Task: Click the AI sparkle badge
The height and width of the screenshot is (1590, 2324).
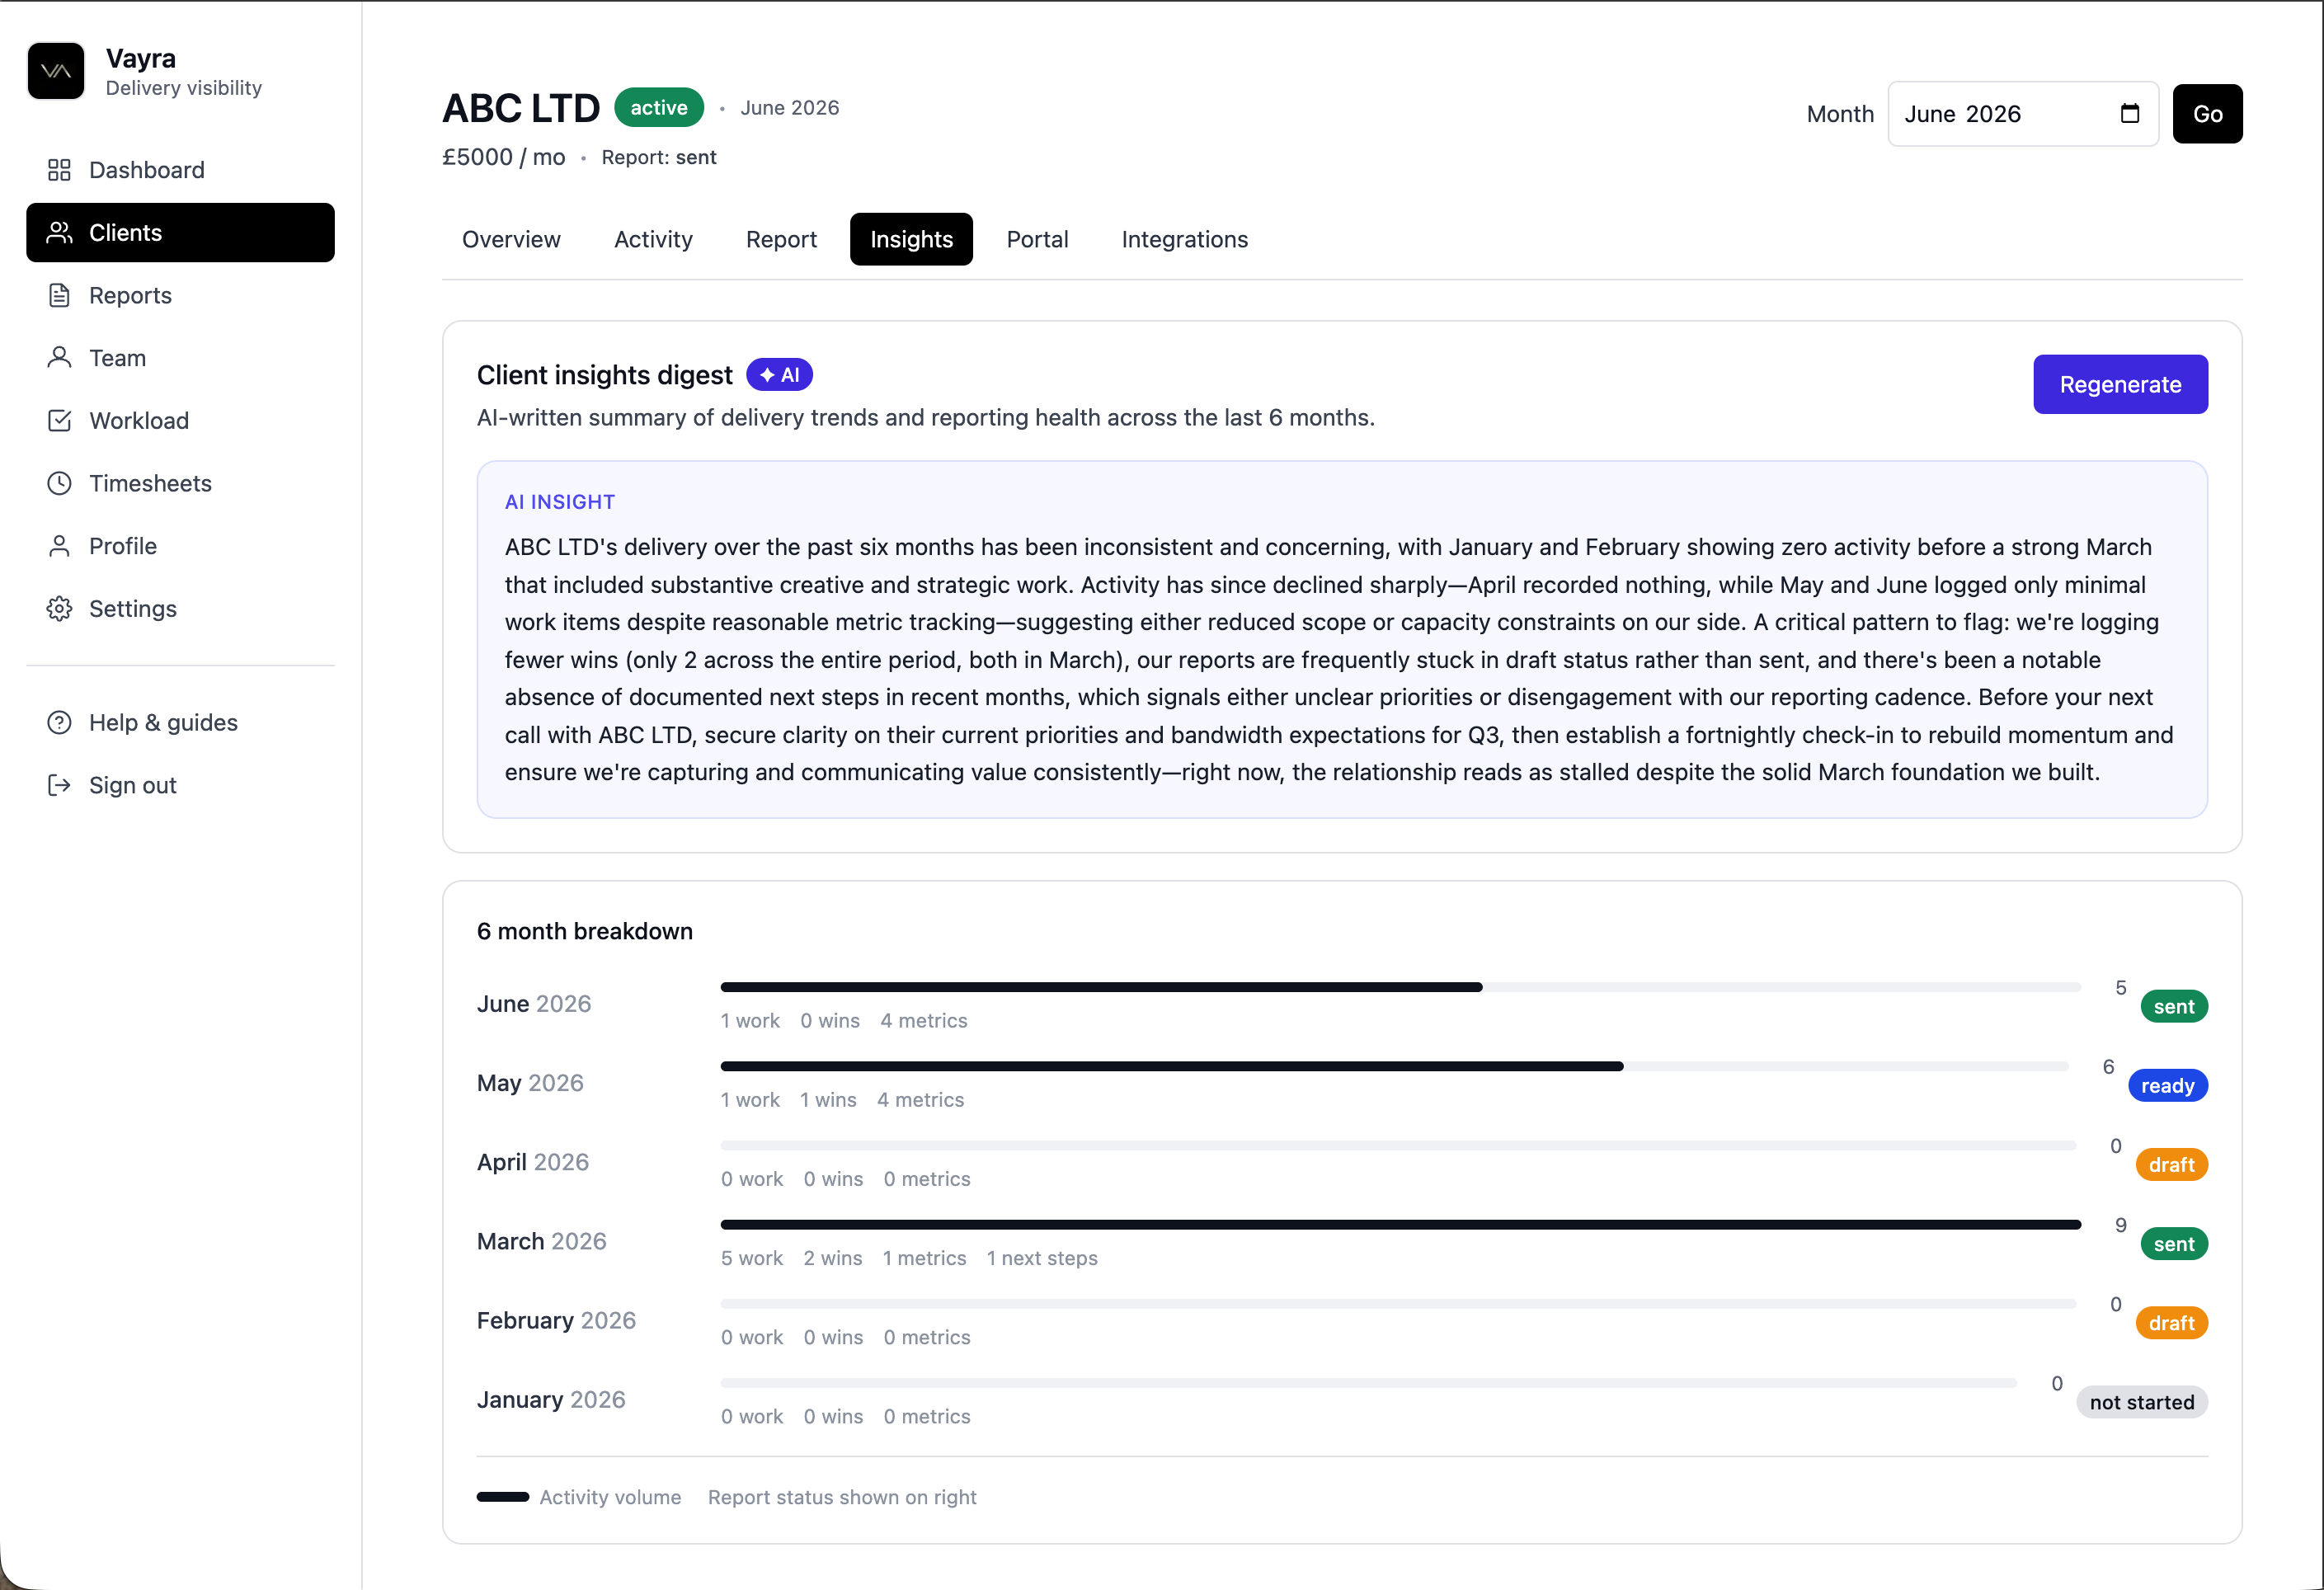Action: pyautogui.click(x=779, y=375)
